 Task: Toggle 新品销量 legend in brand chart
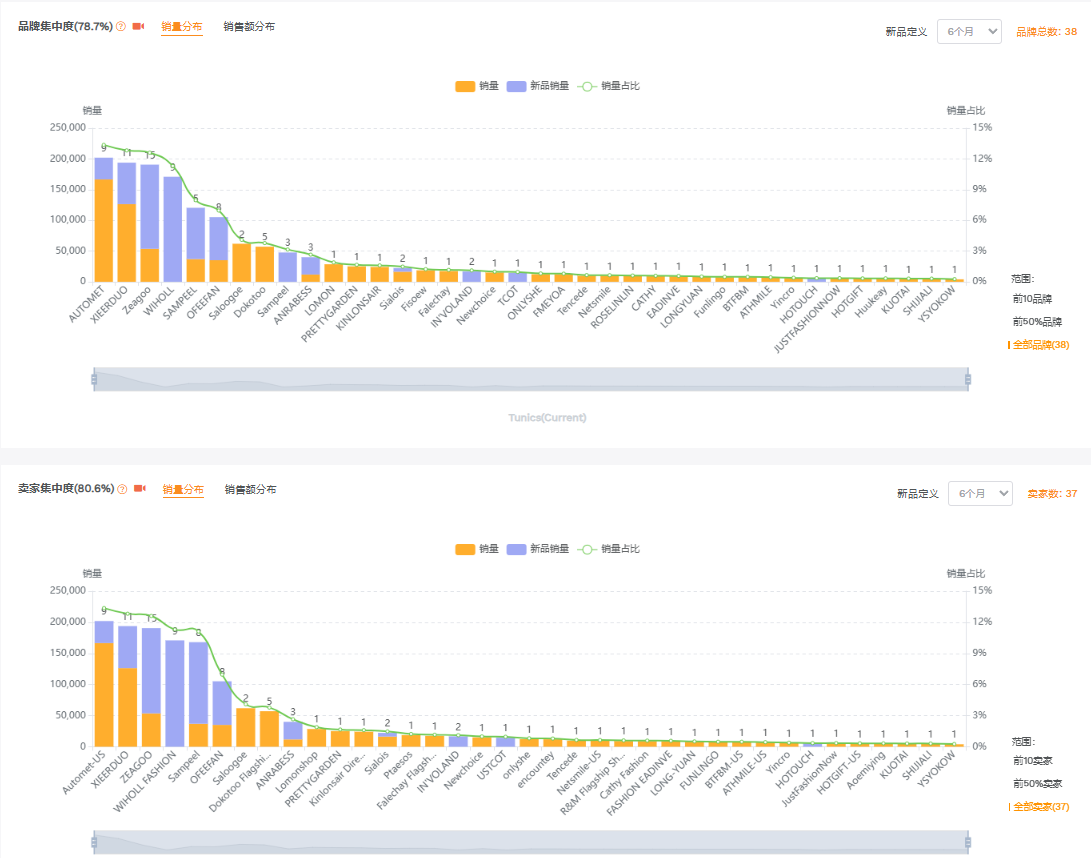click(x=537, y=86)
